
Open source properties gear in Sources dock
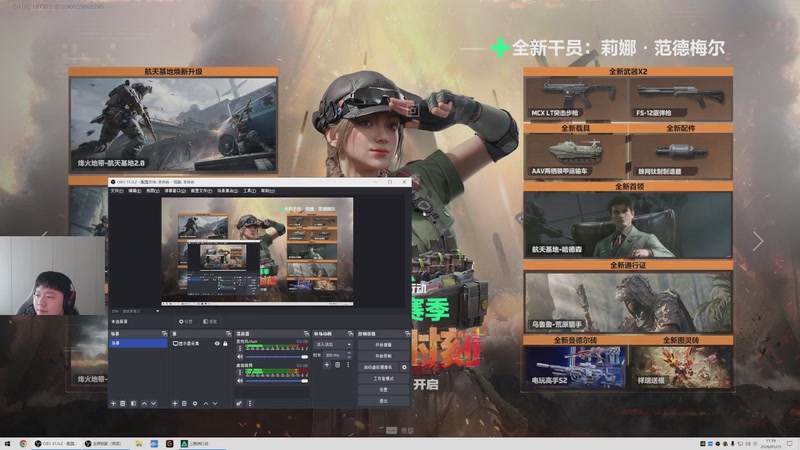(x=195, y=403)
